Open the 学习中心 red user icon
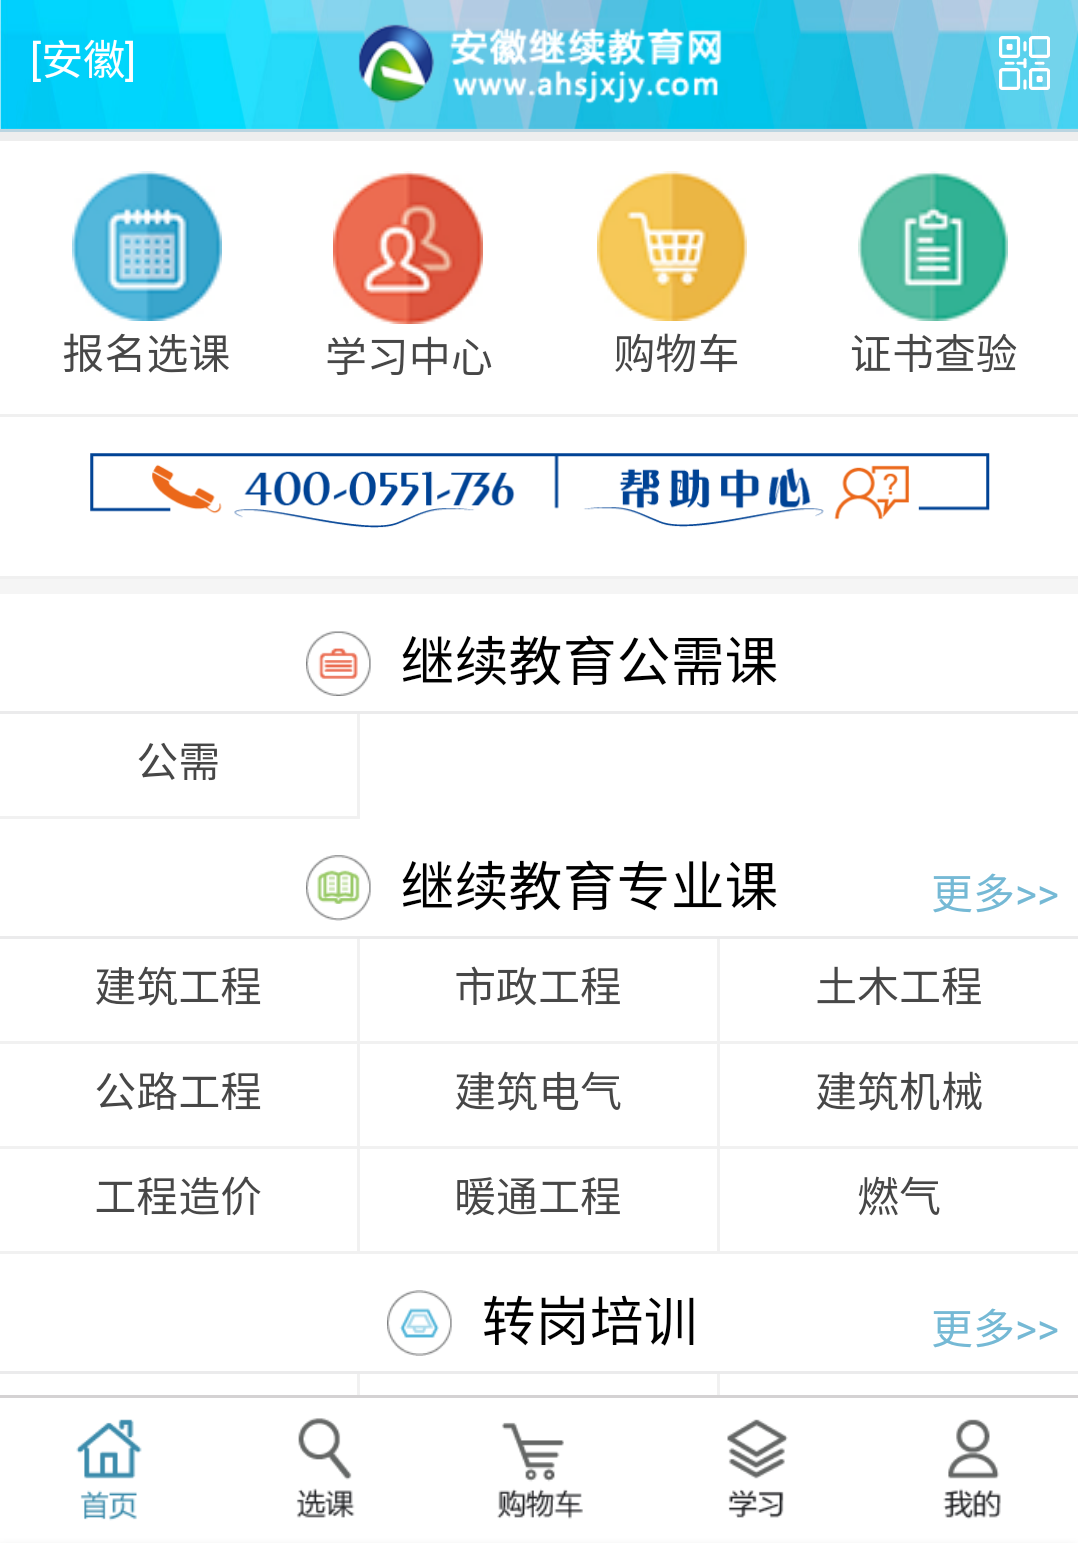This screenshot has width=1078, height=1543. click(408, 248)
